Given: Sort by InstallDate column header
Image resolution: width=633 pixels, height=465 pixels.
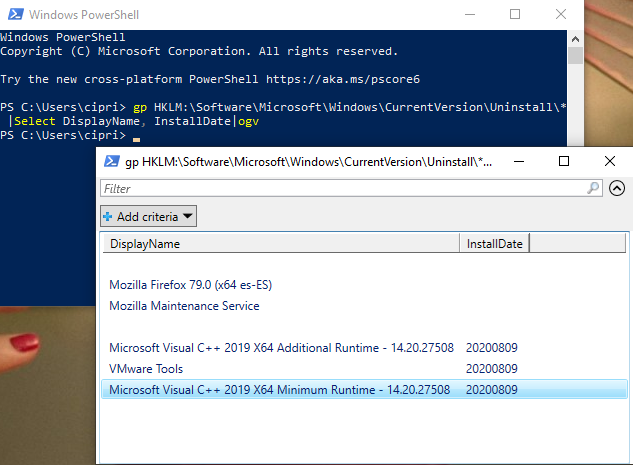Looking at the screenshot, I should click(x=494, y=244).
